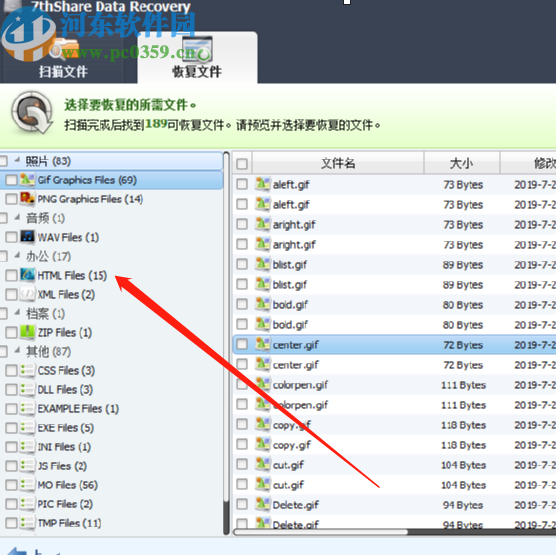Click the image icon of first cut.gif
This screenshot has height=555, width=556.
pos(262,464)
